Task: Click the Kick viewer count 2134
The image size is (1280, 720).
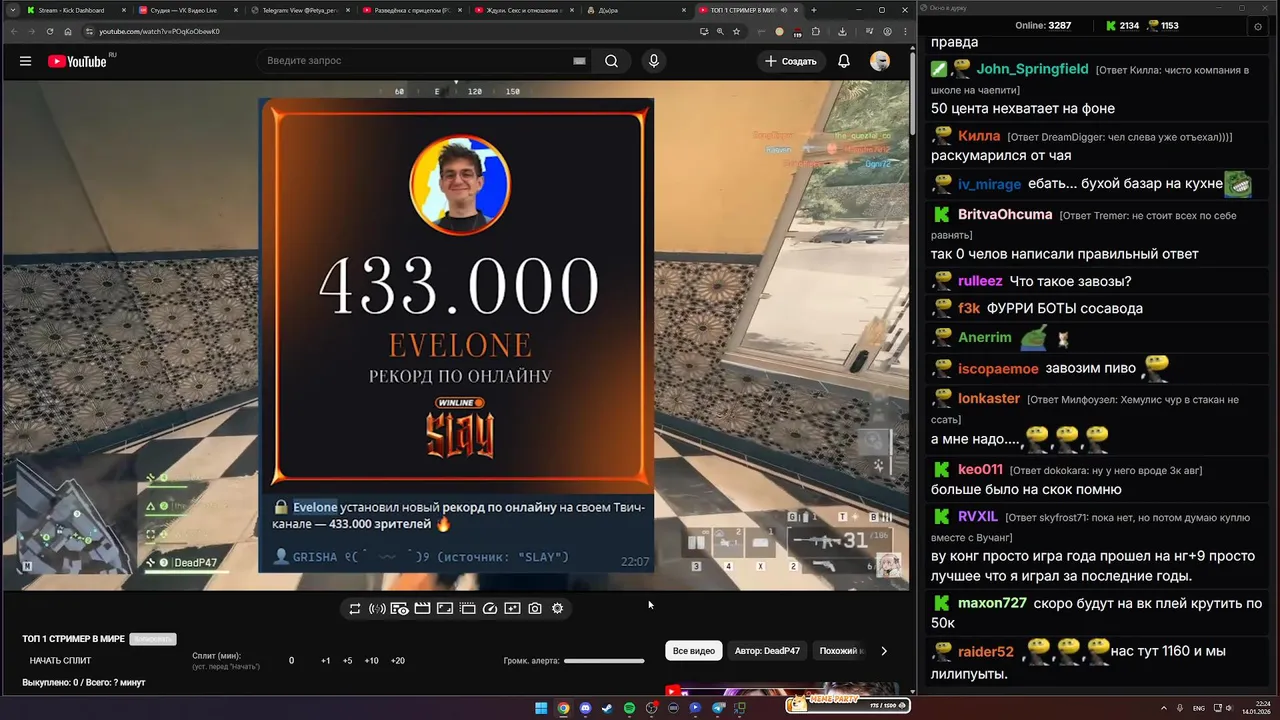Action: click(x=1122, y=26)
